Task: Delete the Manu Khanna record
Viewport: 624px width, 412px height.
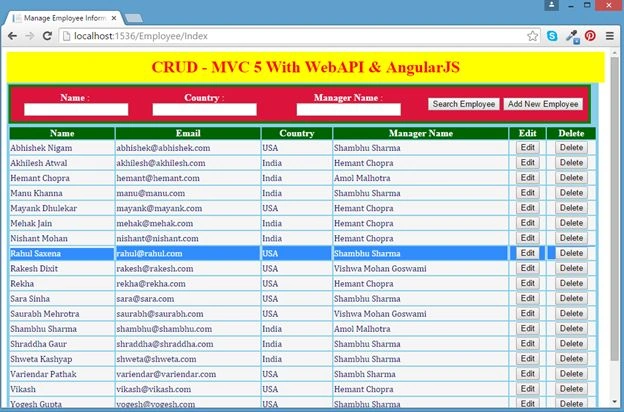Action: [x=571, y=193]
